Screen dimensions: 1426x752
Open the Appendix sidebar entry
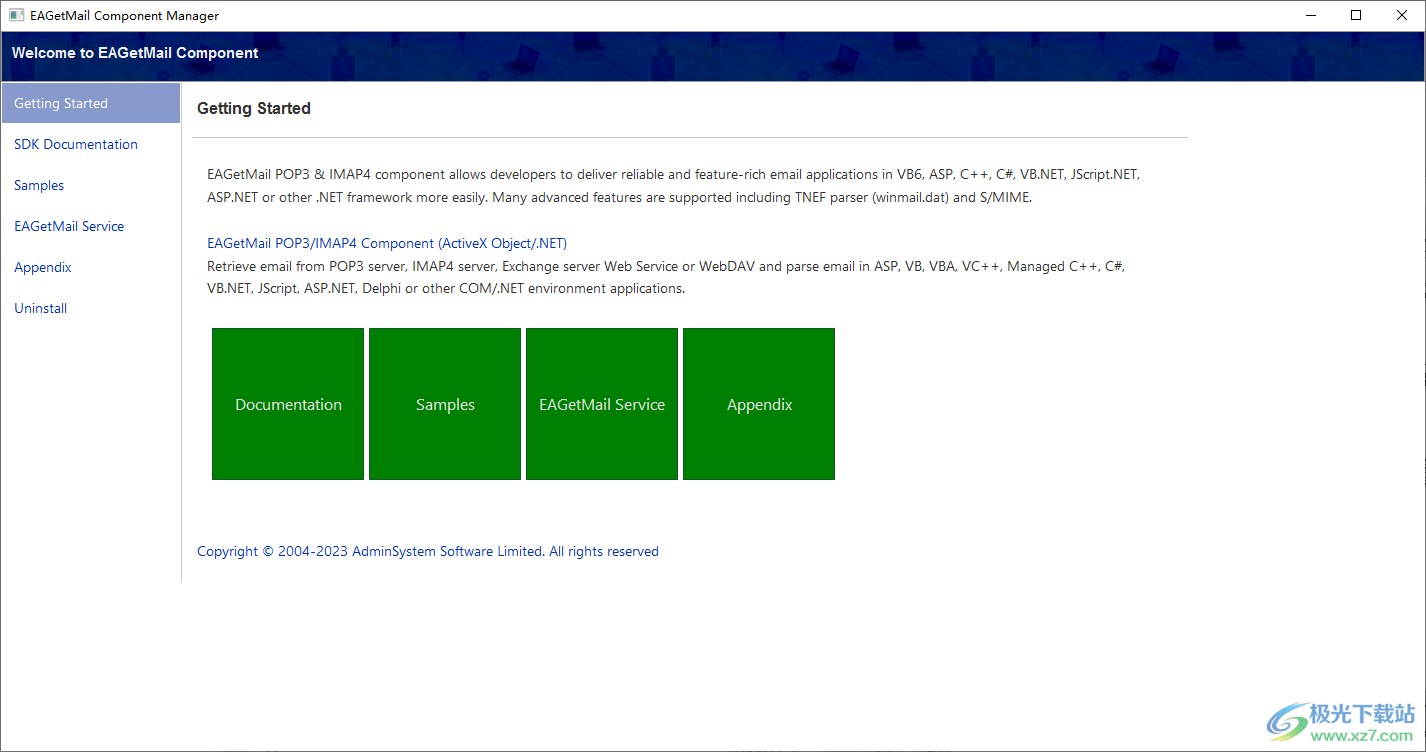43,267
